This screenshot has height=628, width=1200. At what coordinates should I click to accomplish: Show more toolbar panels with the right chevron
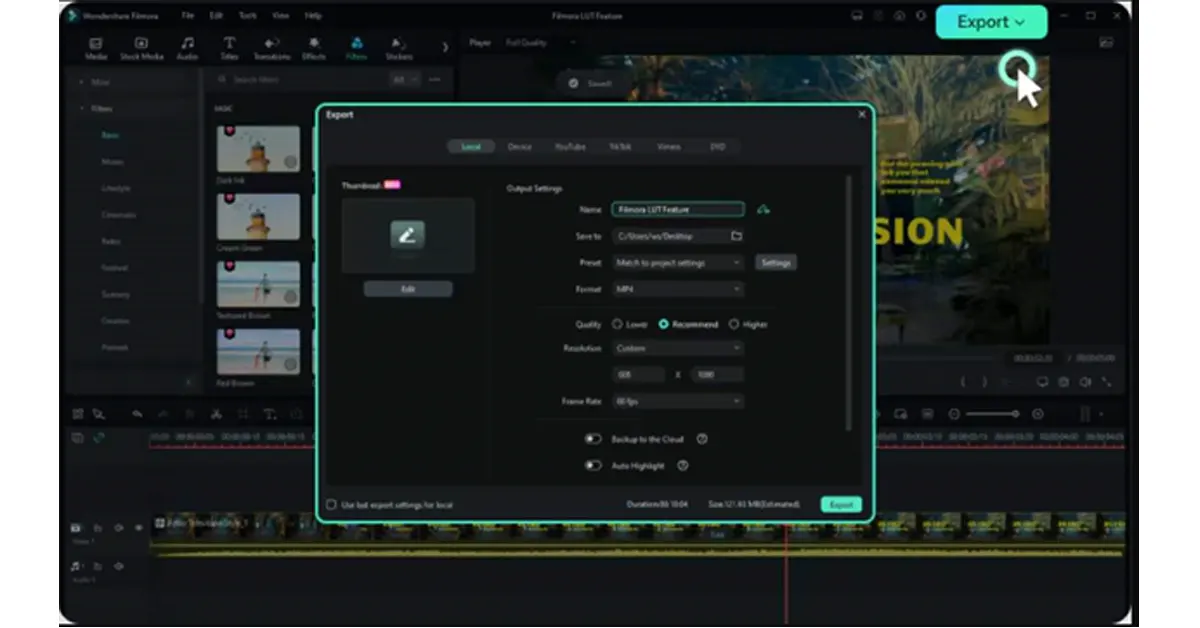tap(445, 47)
